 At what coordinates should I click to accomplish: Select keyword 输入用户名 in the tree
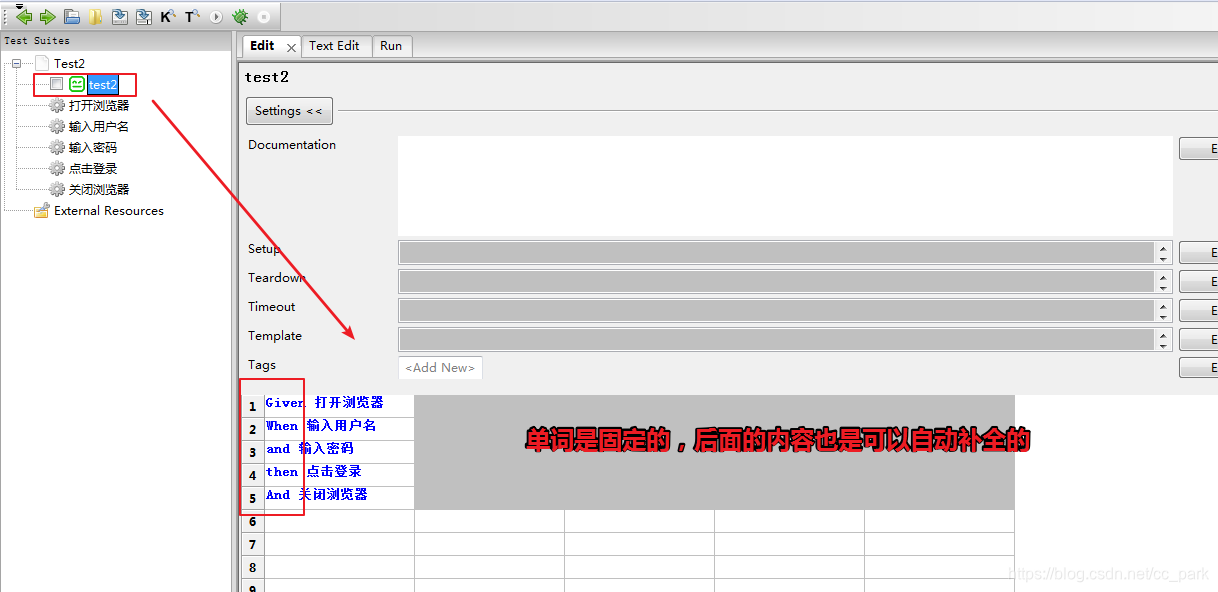click(99, 126)
